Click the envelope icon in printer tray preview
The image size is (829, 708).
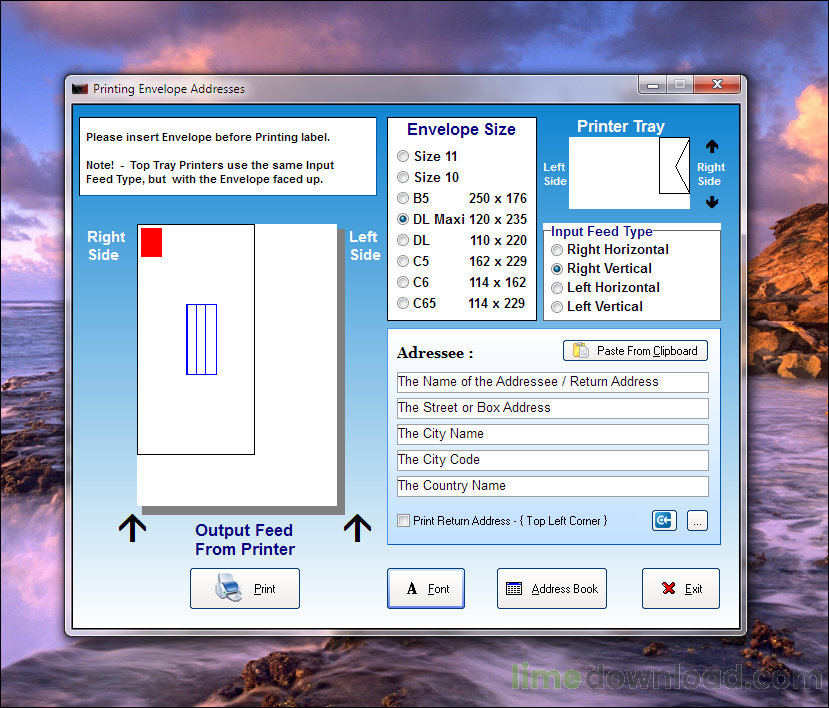click(x=674, y=167)
